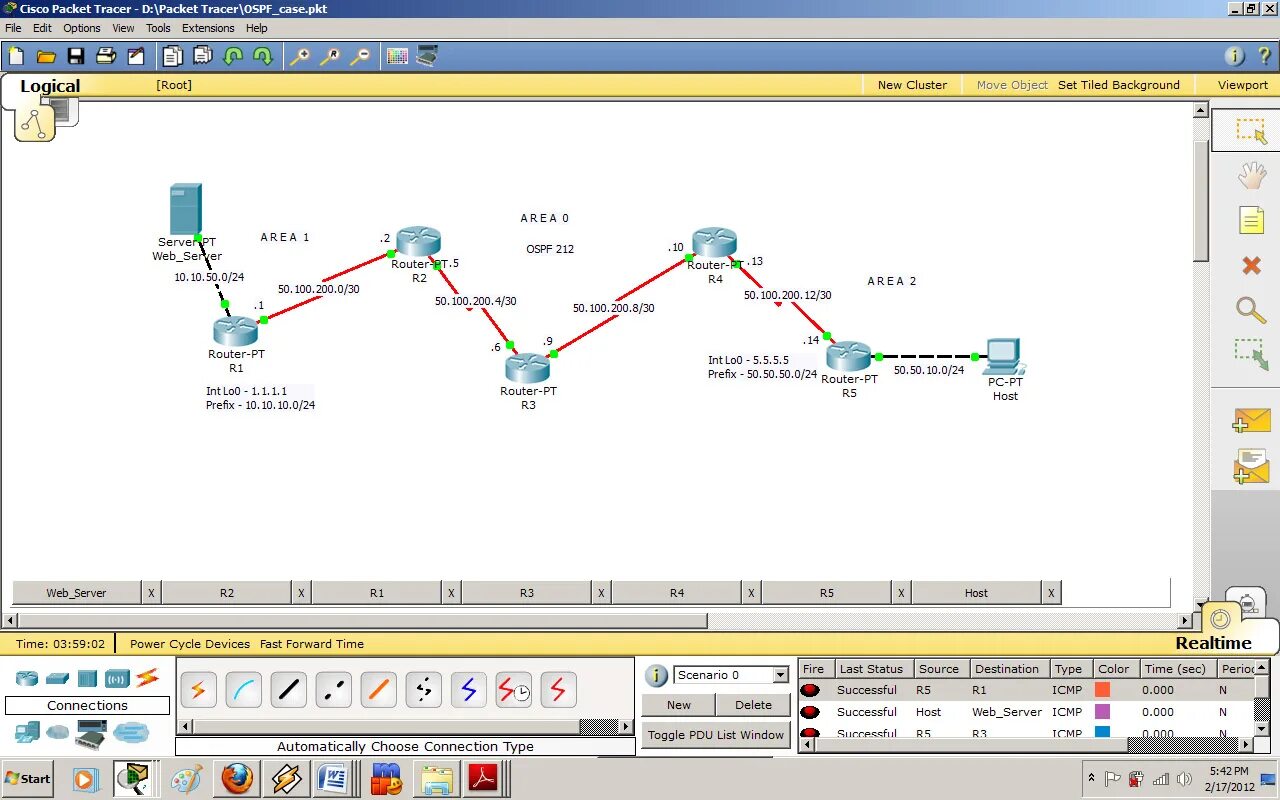
Task: Open a file with the folder icon
Action: [x=46, y=56]
